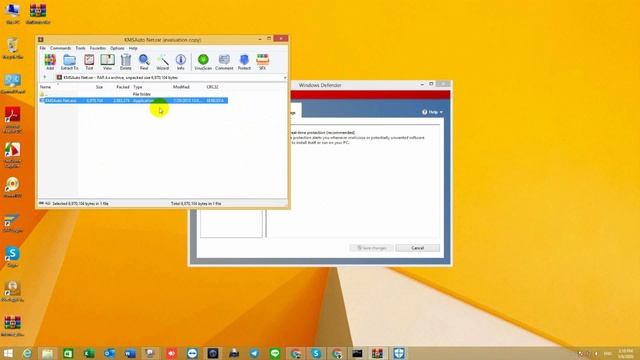Sort list by the Modified column
The image size is (640, 360).
(181, 87)
